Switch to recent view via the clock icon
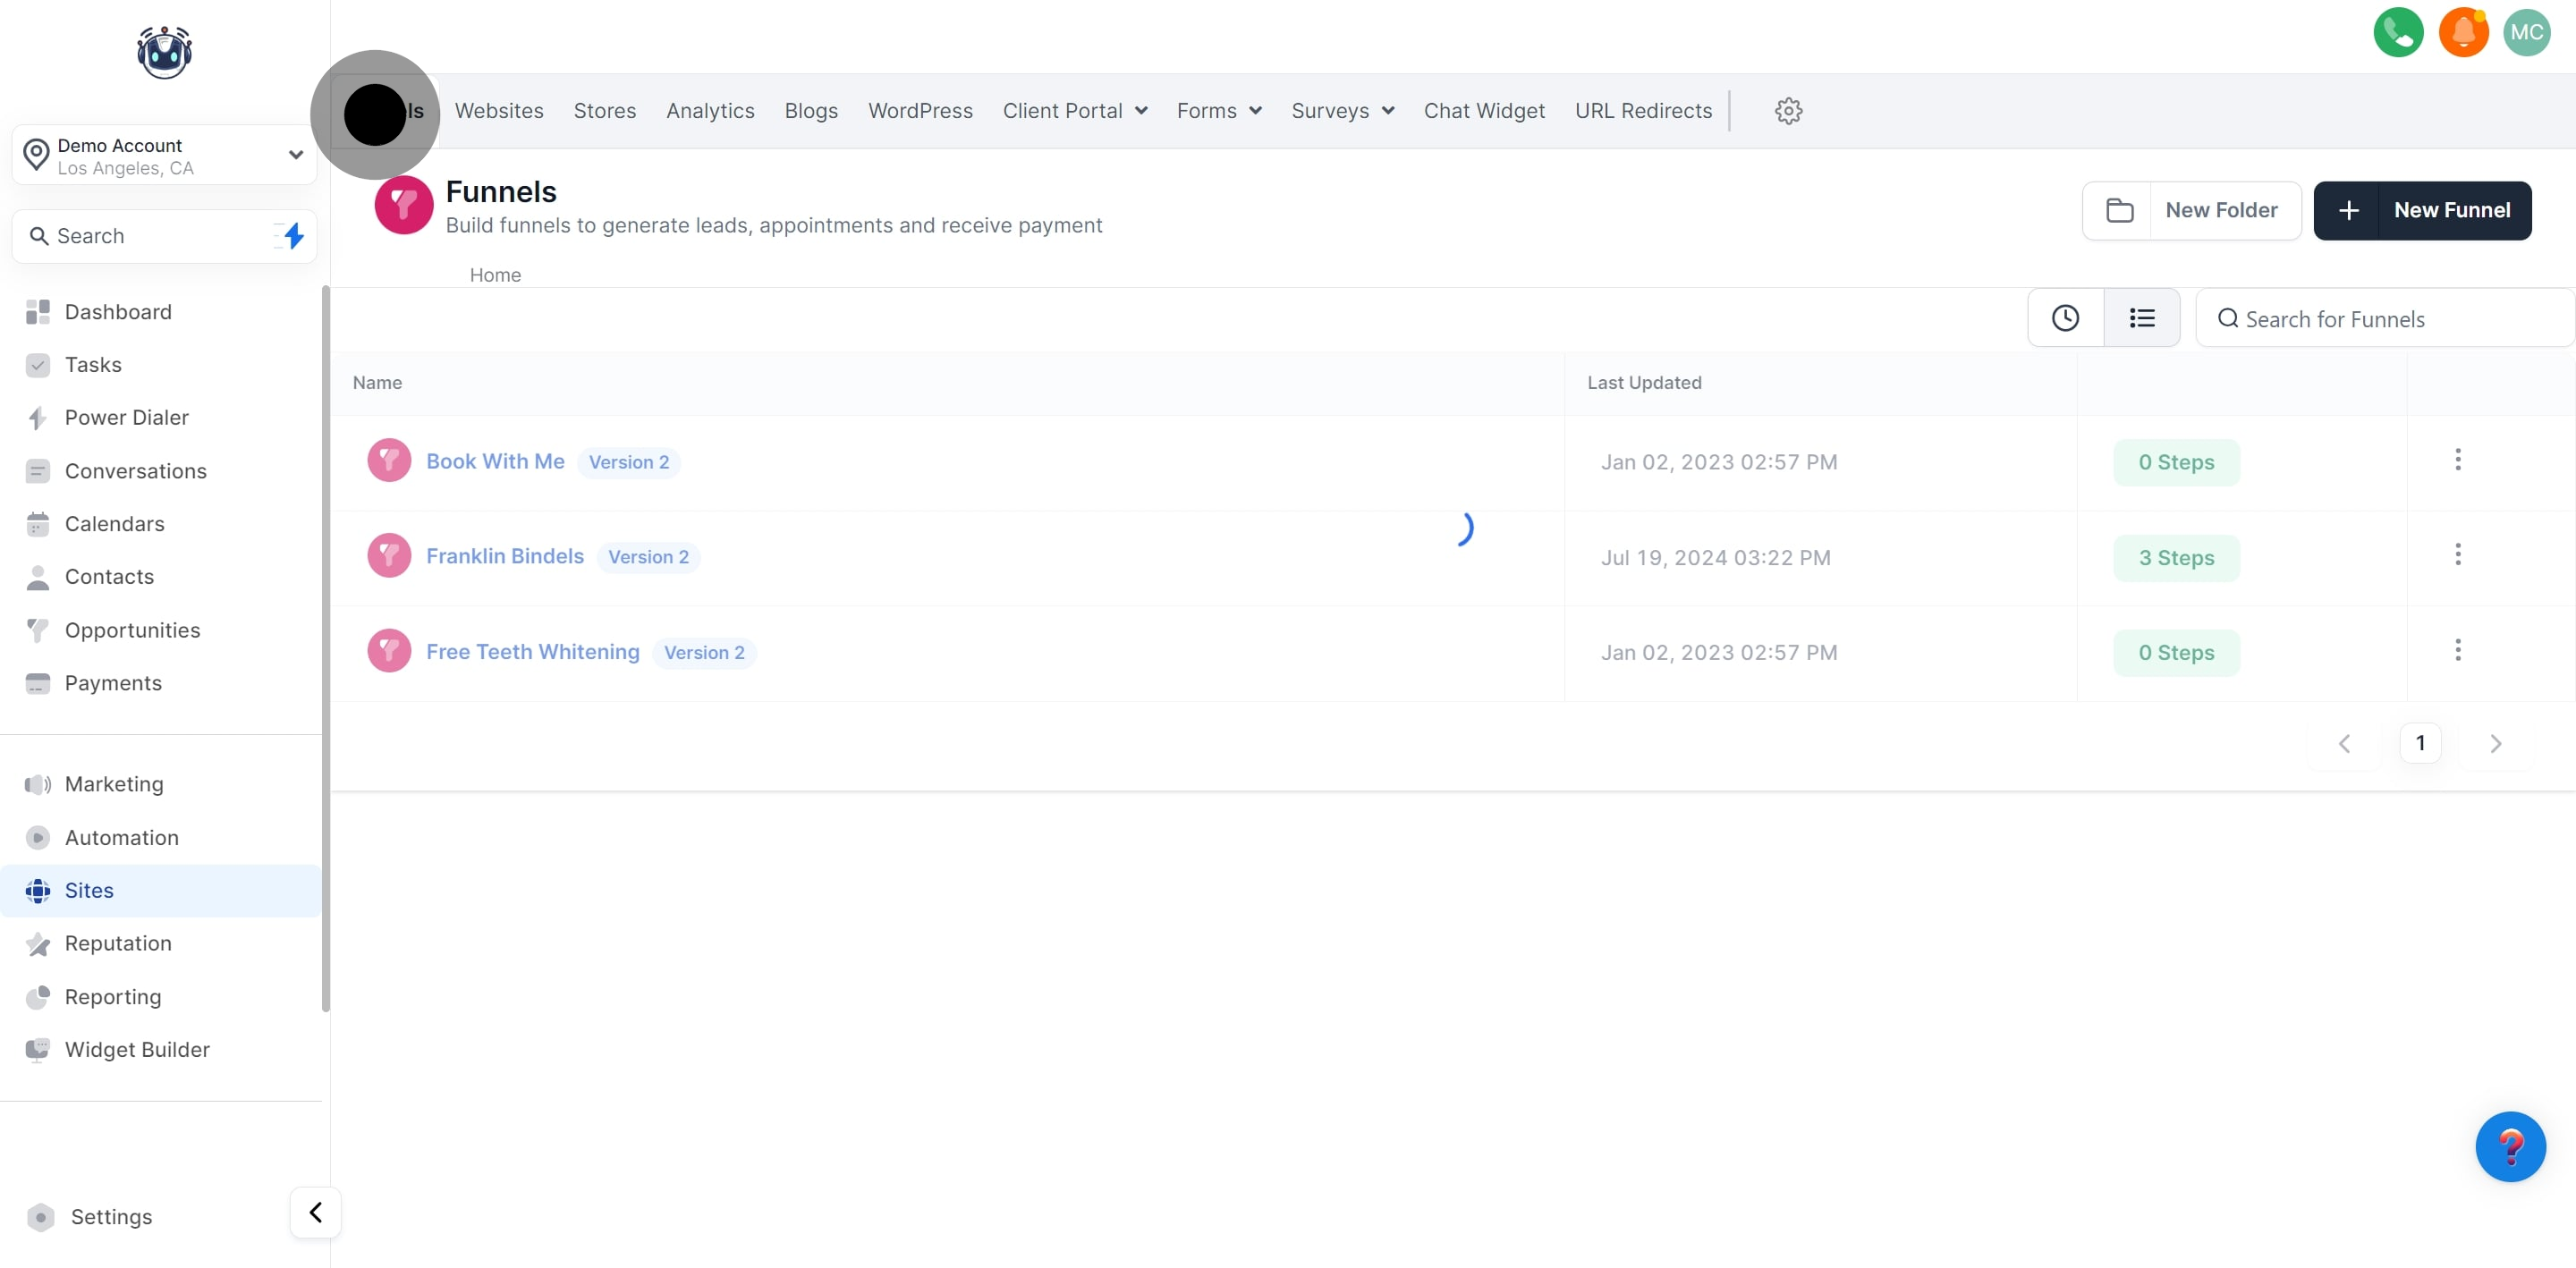Viewport: 2576px width, 1268px height. [x=2065, y=318]
